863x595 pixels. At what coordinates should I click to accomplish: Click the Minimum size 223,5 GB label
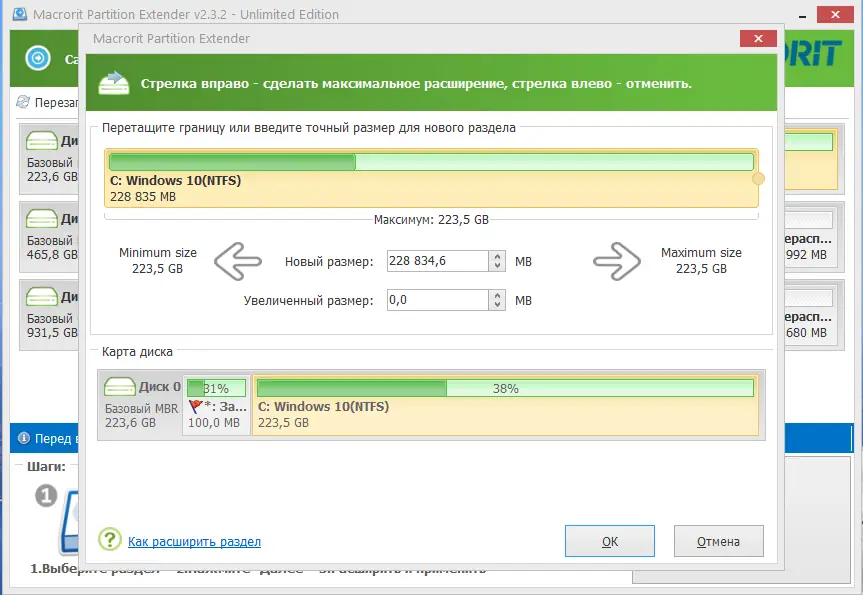(157, 261)
